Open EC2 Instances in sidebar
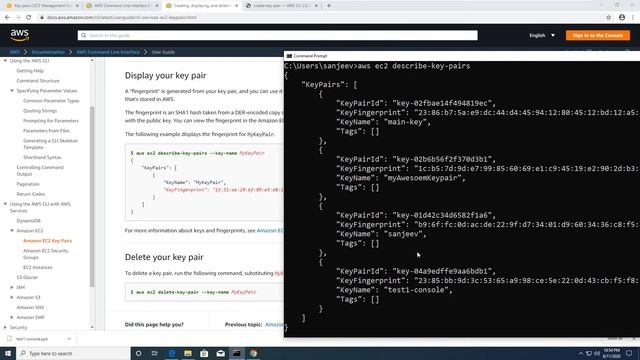The width and height of the screenshot is (640, 360). click(x=38, y=267)
